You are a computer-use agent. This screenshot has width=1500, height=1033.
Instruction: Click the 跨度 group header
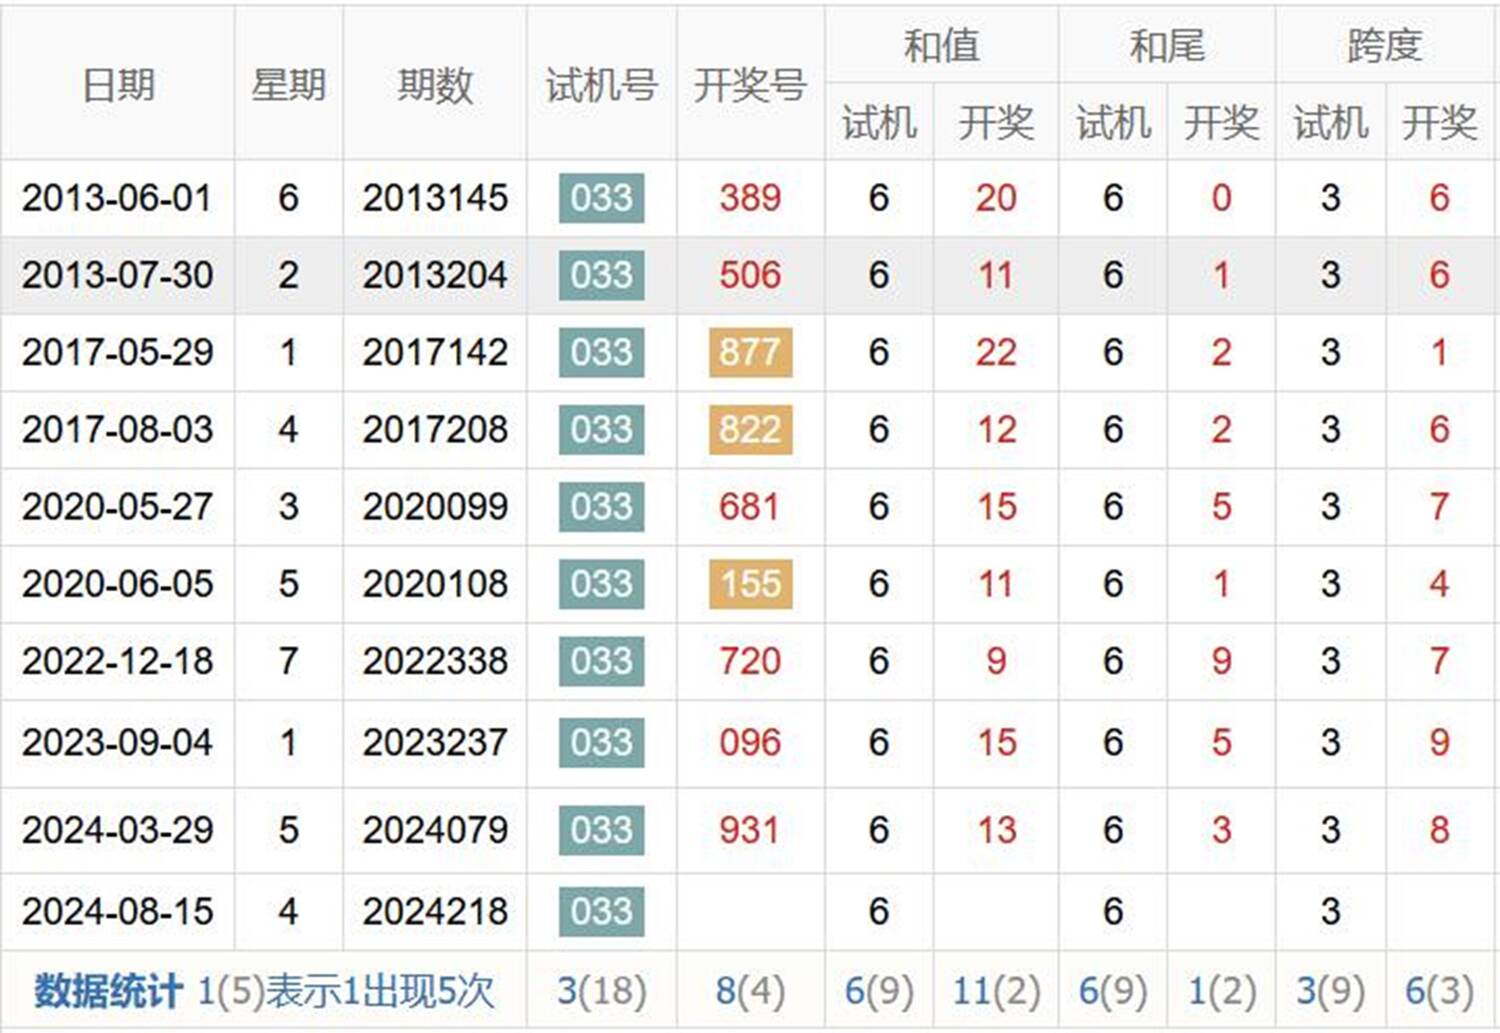click(1384, 46)
